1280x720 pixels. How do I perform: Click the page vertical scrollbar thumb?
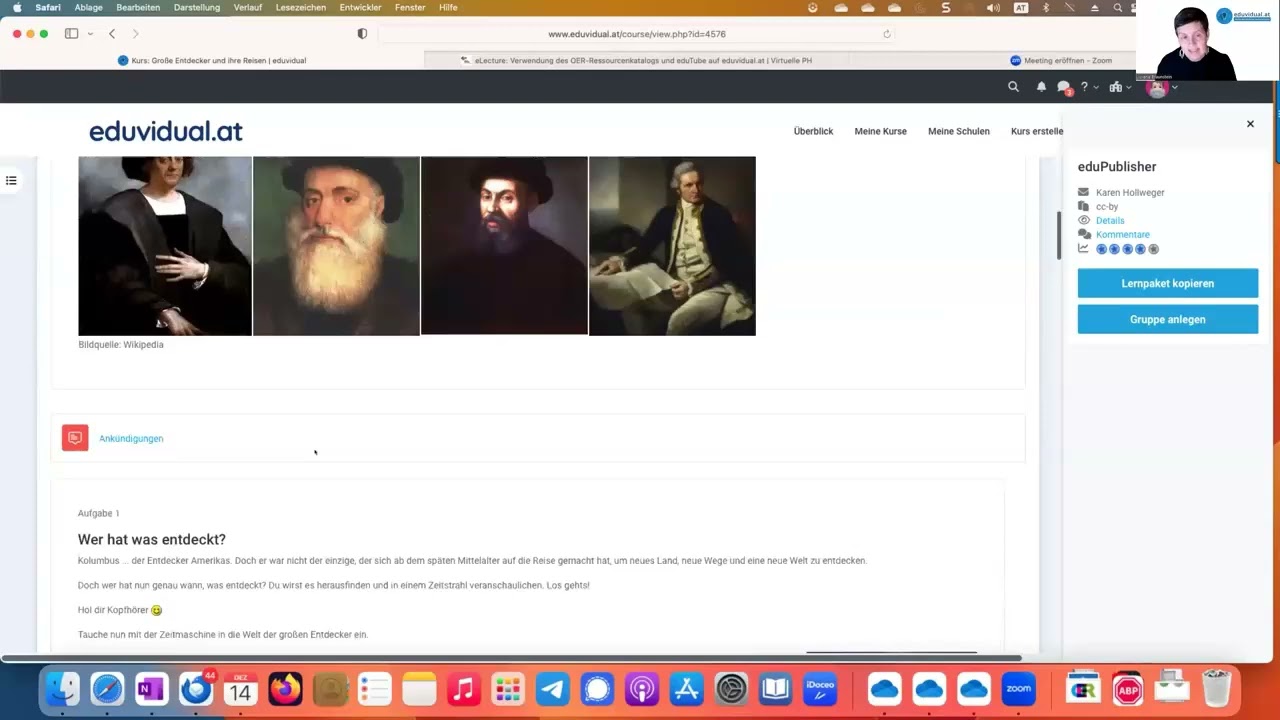tap(1058, 236)
